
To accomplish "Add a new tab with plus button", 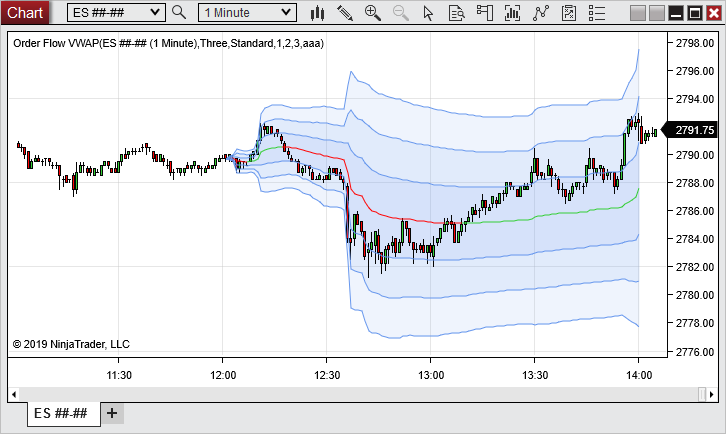I will (x=112, y=413).
